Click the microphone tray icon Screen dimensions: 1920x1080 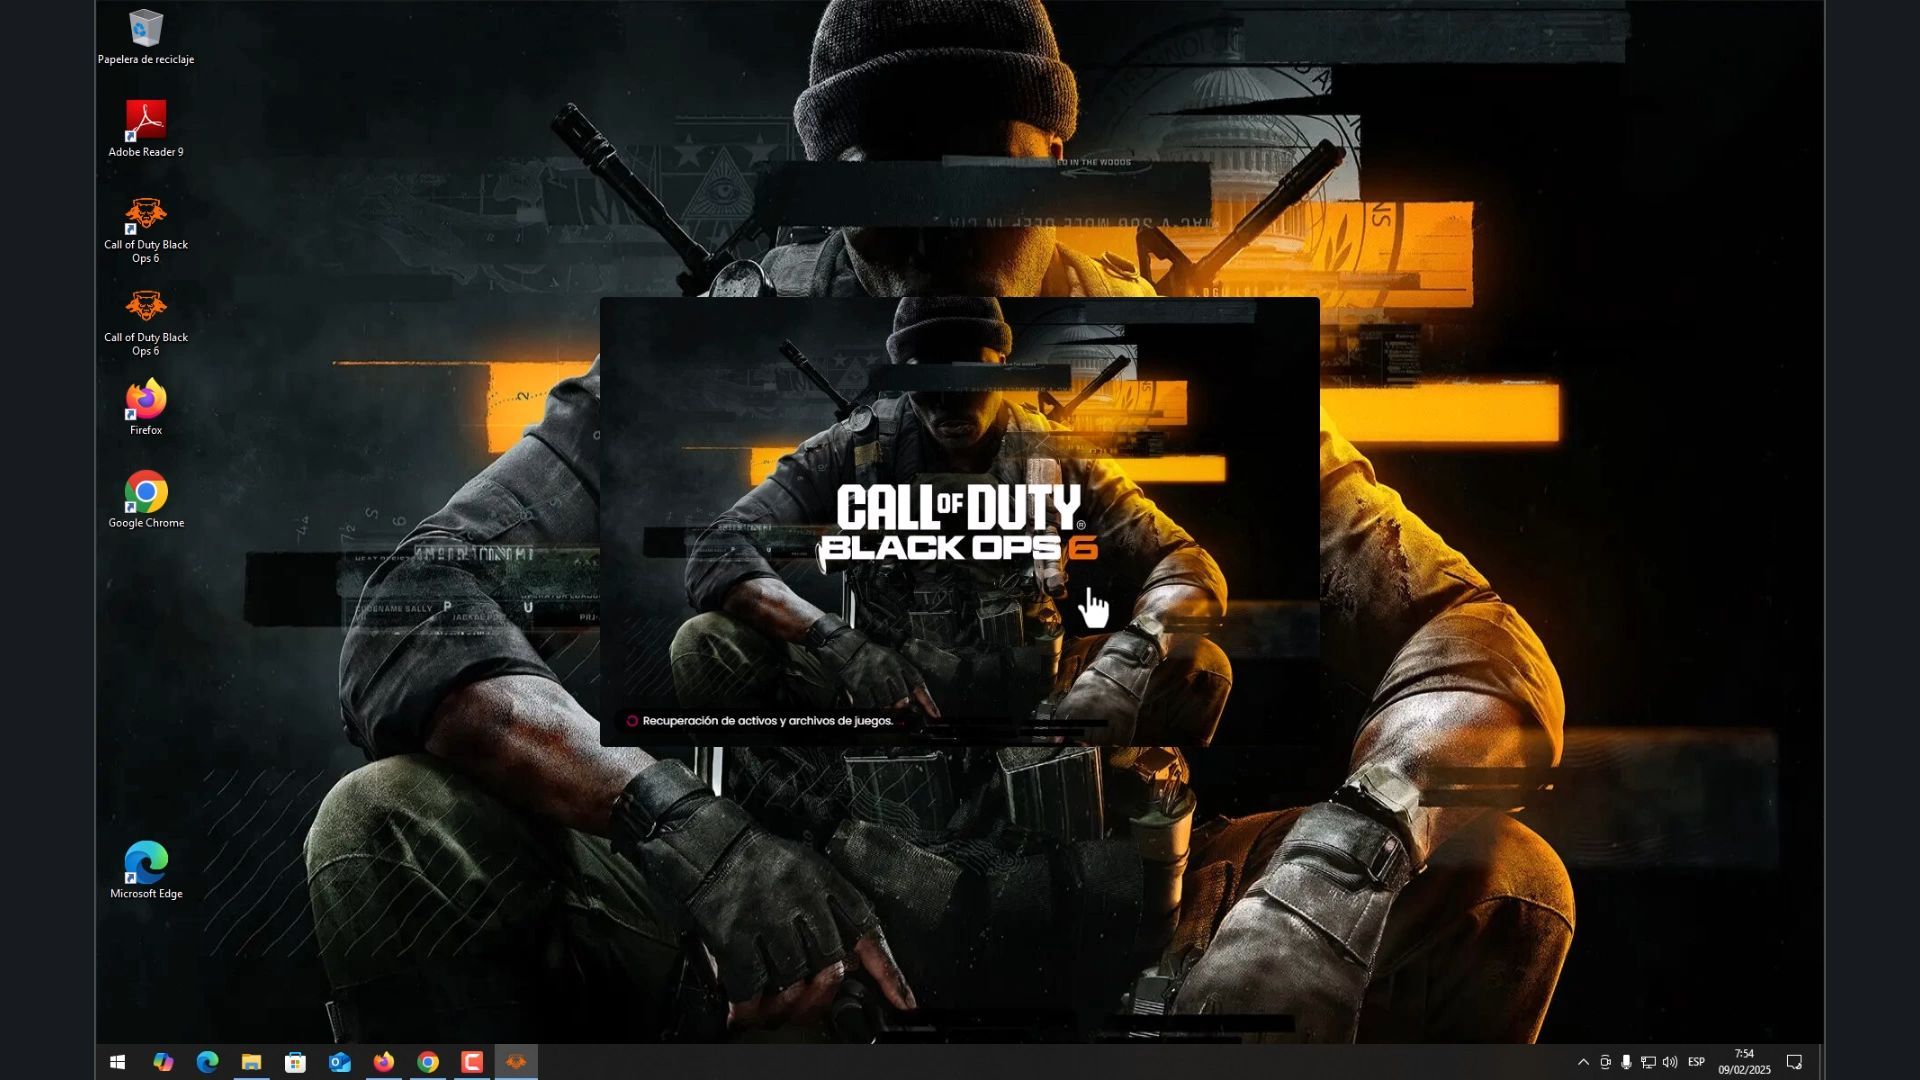(1626, 1062)
